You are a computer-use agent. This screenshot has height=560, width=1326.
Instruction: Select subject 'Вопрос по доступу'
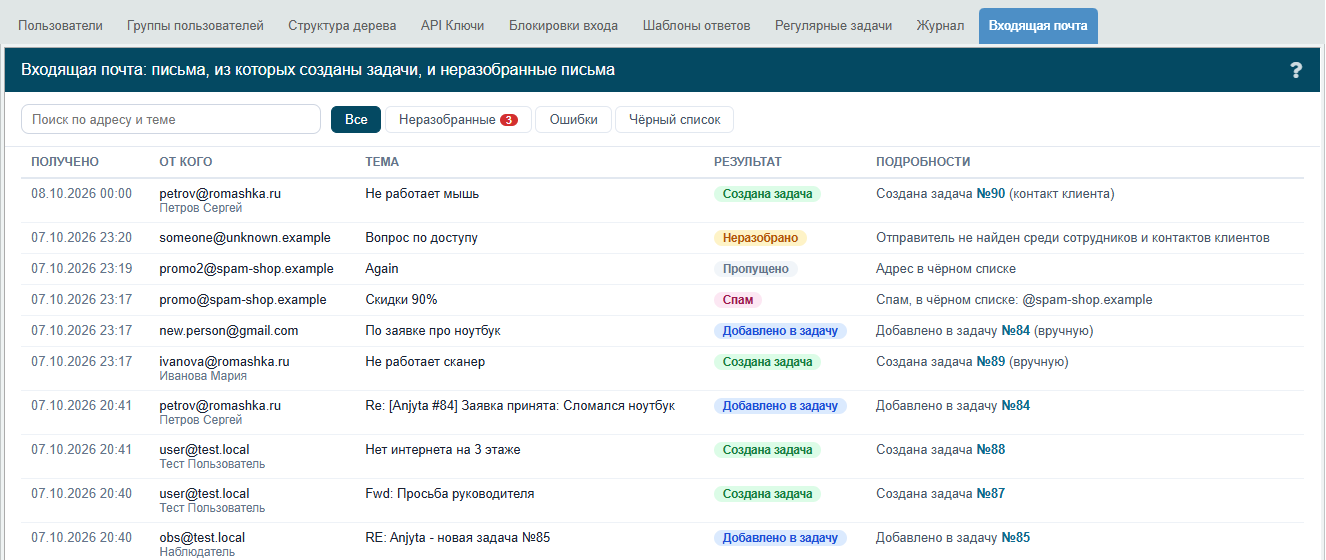click(x=421, y=238)
